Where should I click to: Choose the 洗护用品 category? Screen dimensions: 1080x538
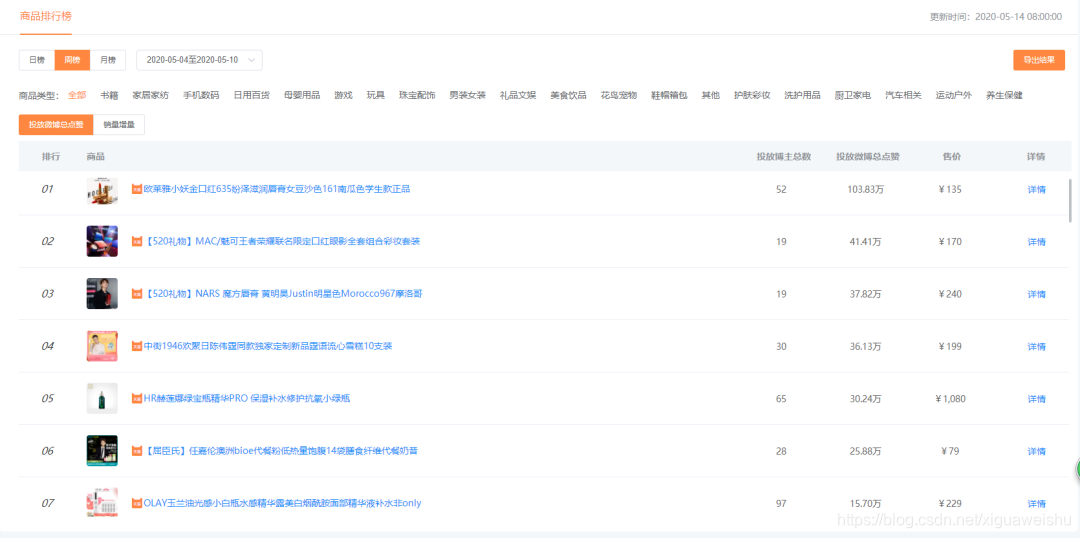point(802,95)
